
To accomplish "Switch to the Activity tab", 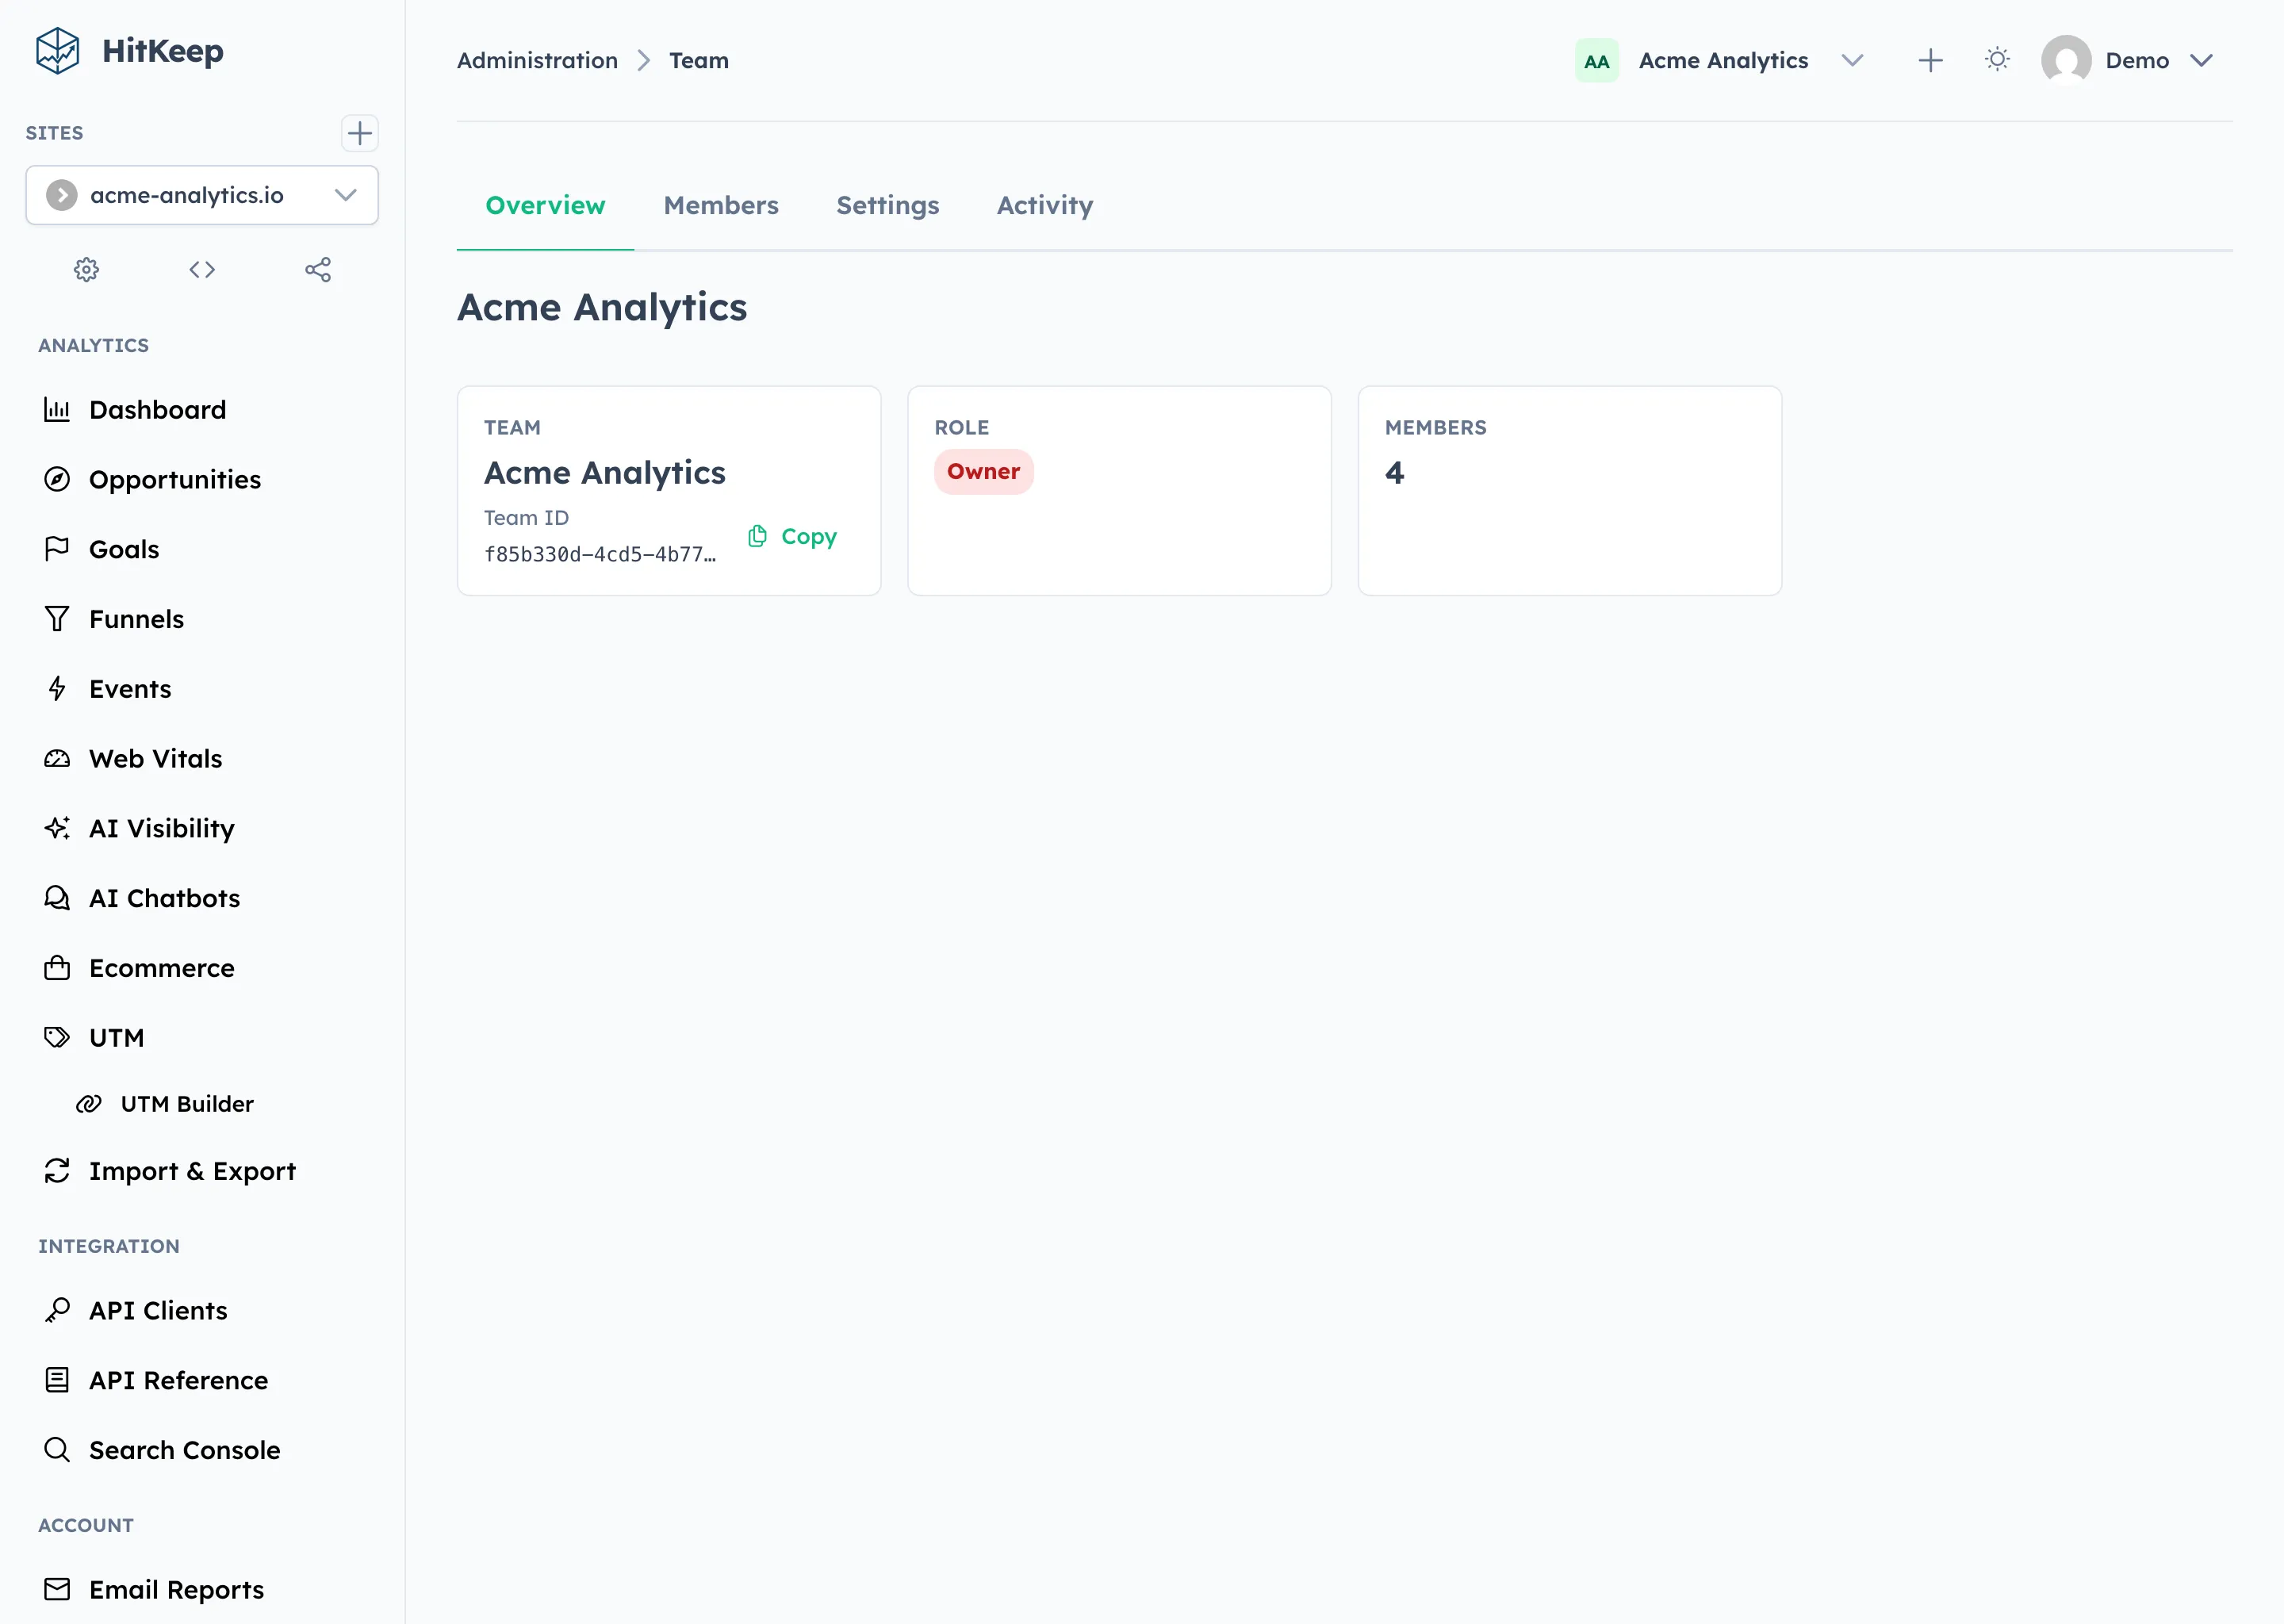I will tap(1045, 205).
